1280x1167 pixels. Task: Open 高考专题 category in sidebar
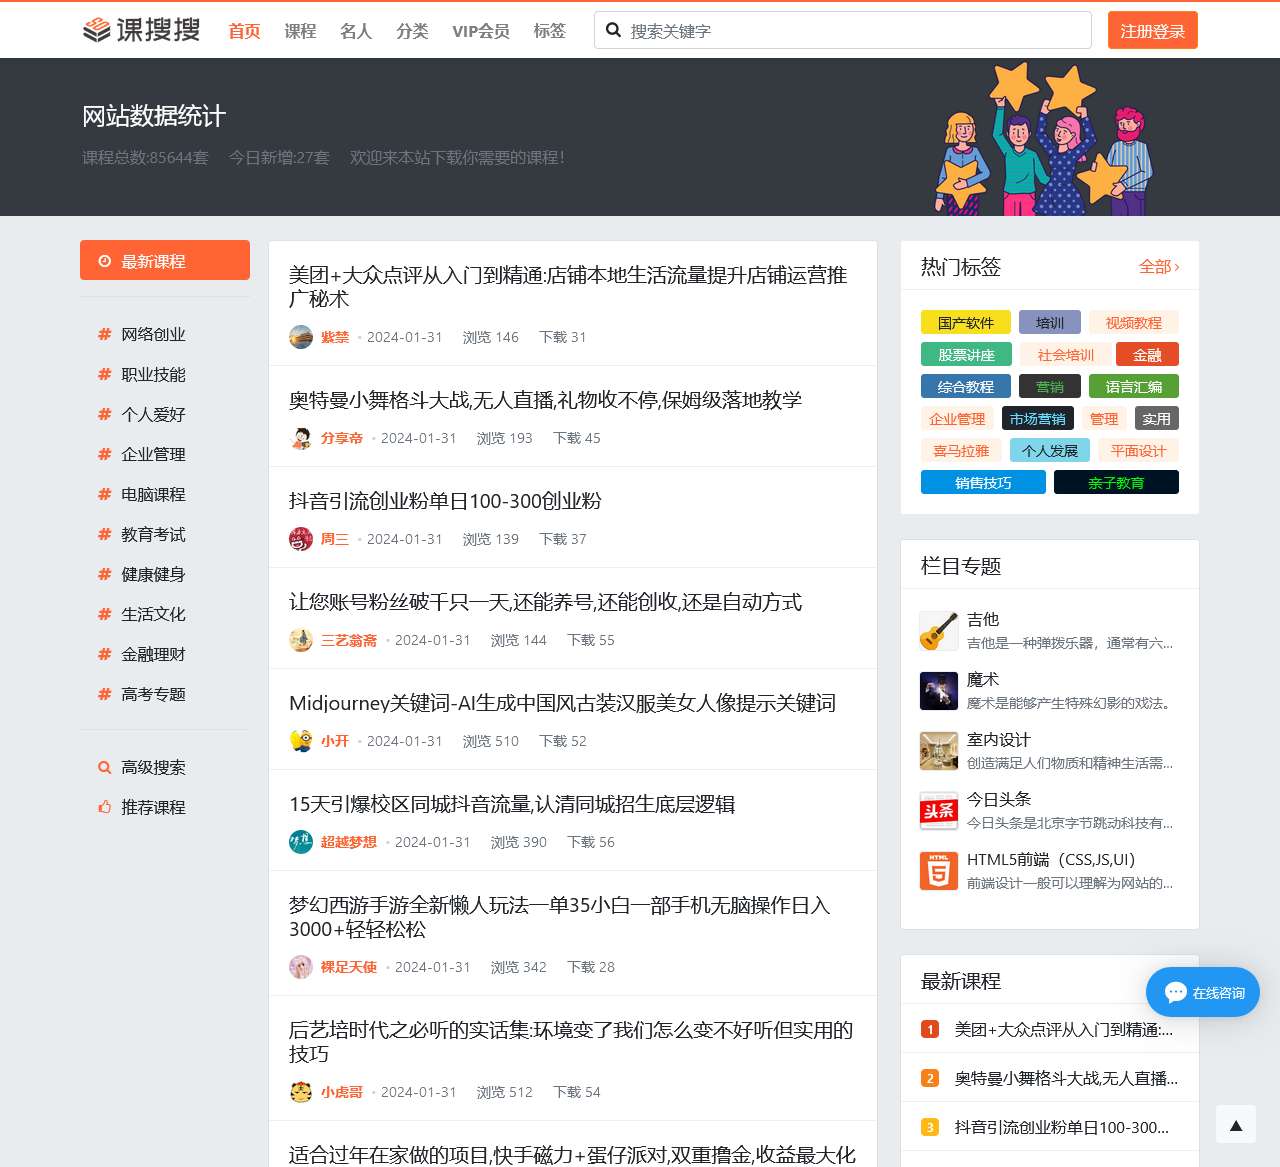(x=153, y=694)
